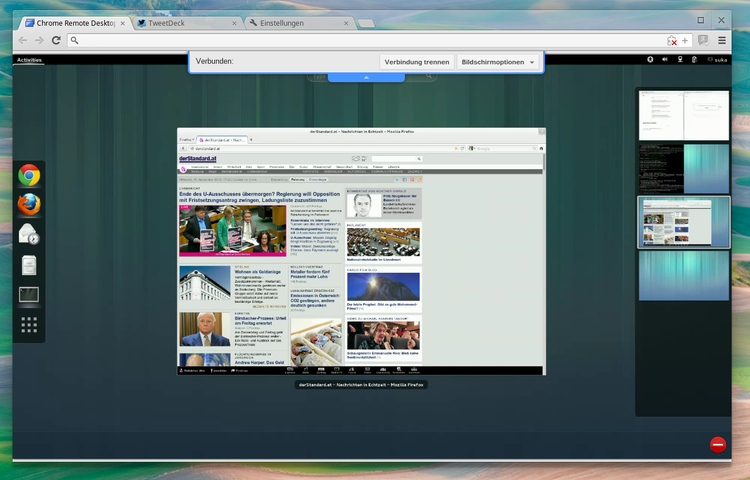Switch to the TweetDeck tab

point(185,22)
